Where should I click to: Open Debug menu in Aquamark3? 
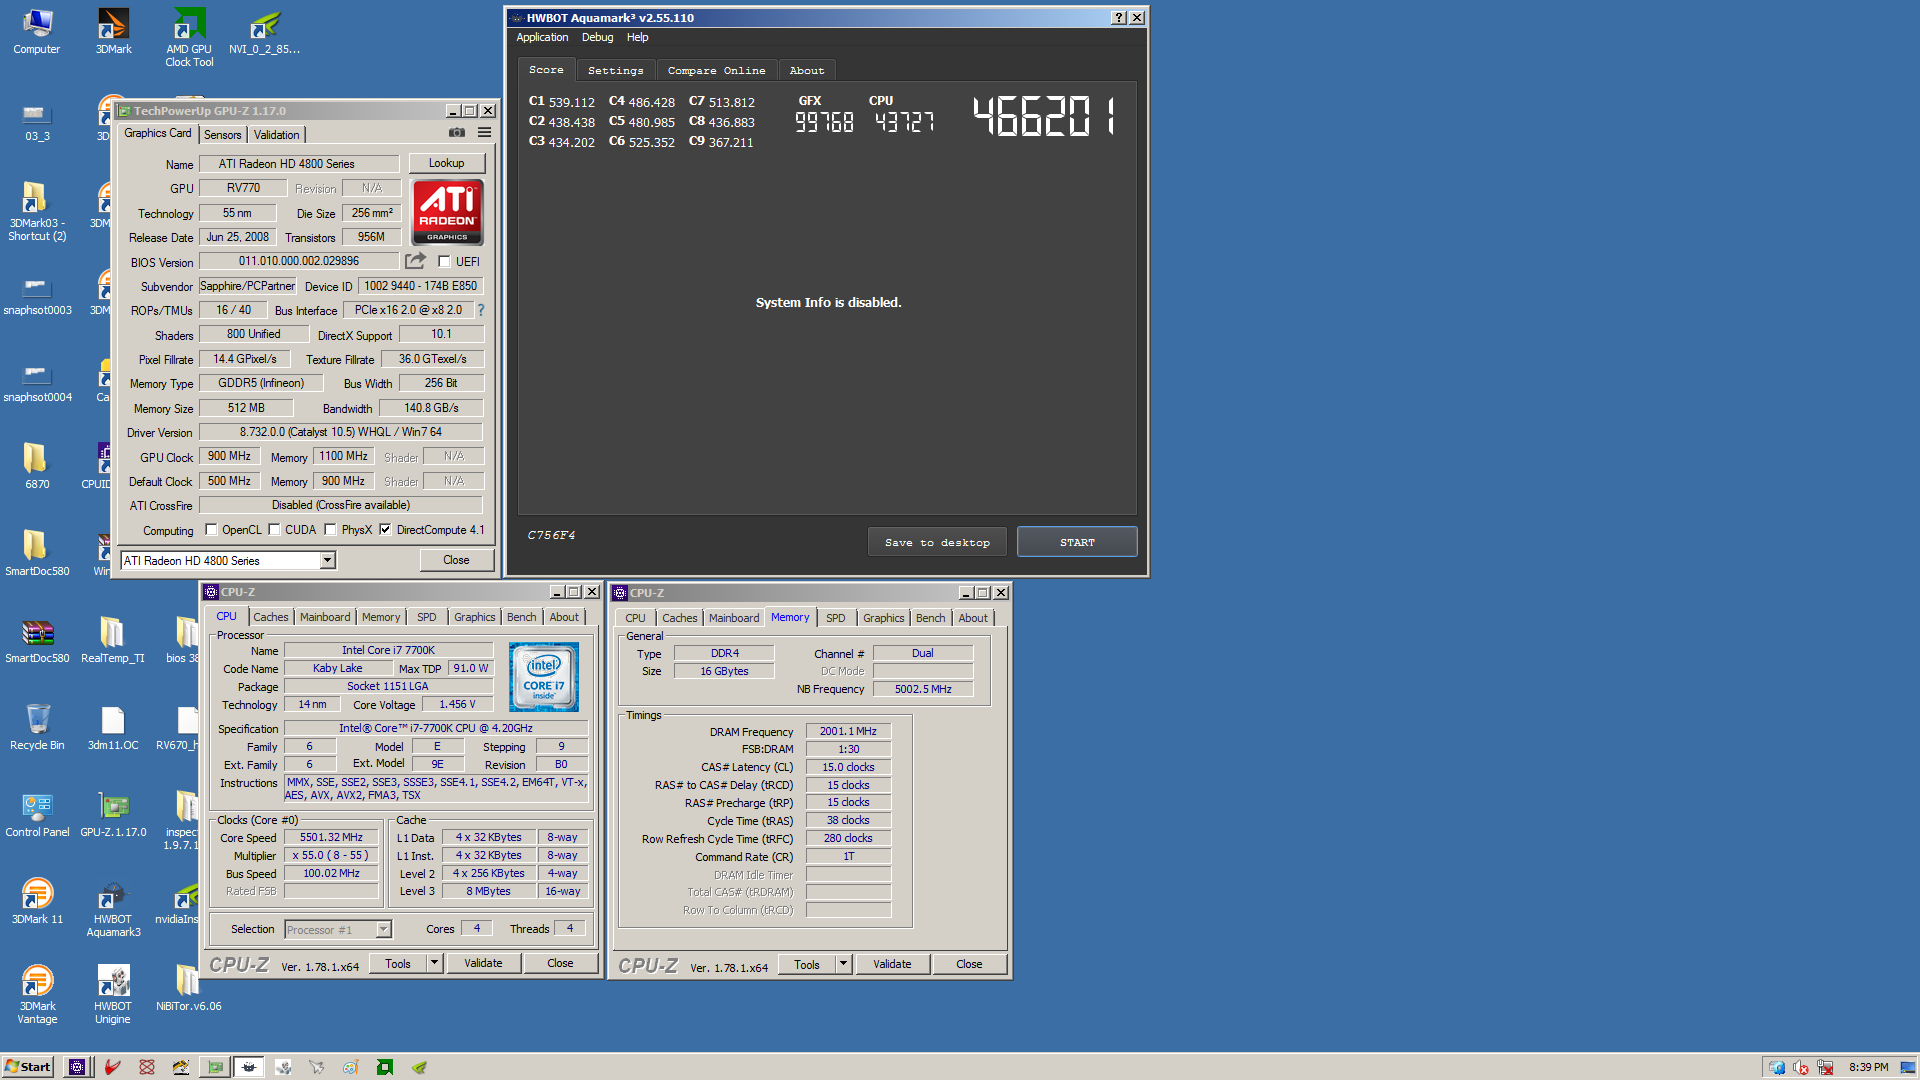tap(597, 37)
